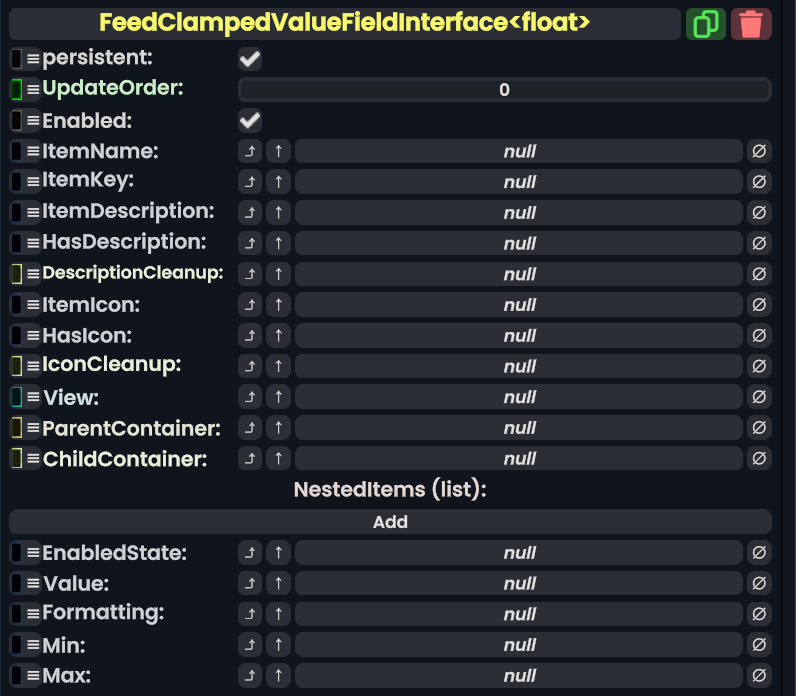Click the FeedClampedValueFieldInterface<float> component header
Screen dimensions: 796x696
click(x=345, y=23)
